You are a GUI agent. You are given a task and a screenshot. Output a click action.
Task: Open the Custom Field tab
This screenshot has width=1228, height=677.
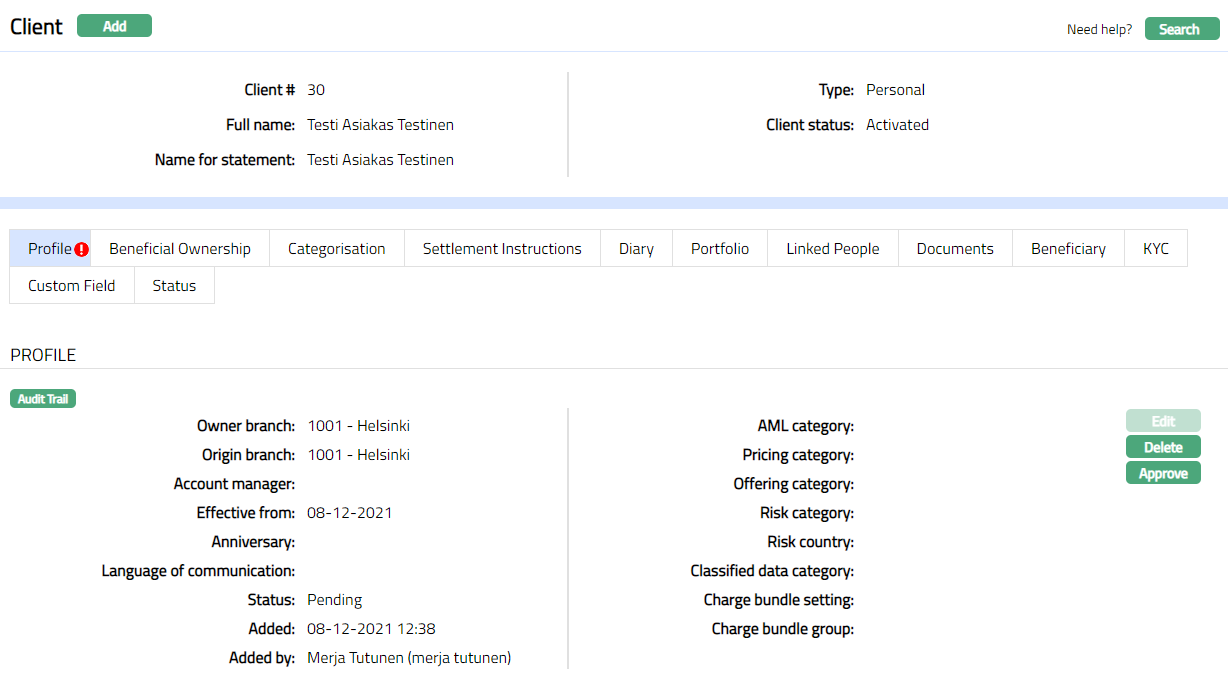[72, 286]
